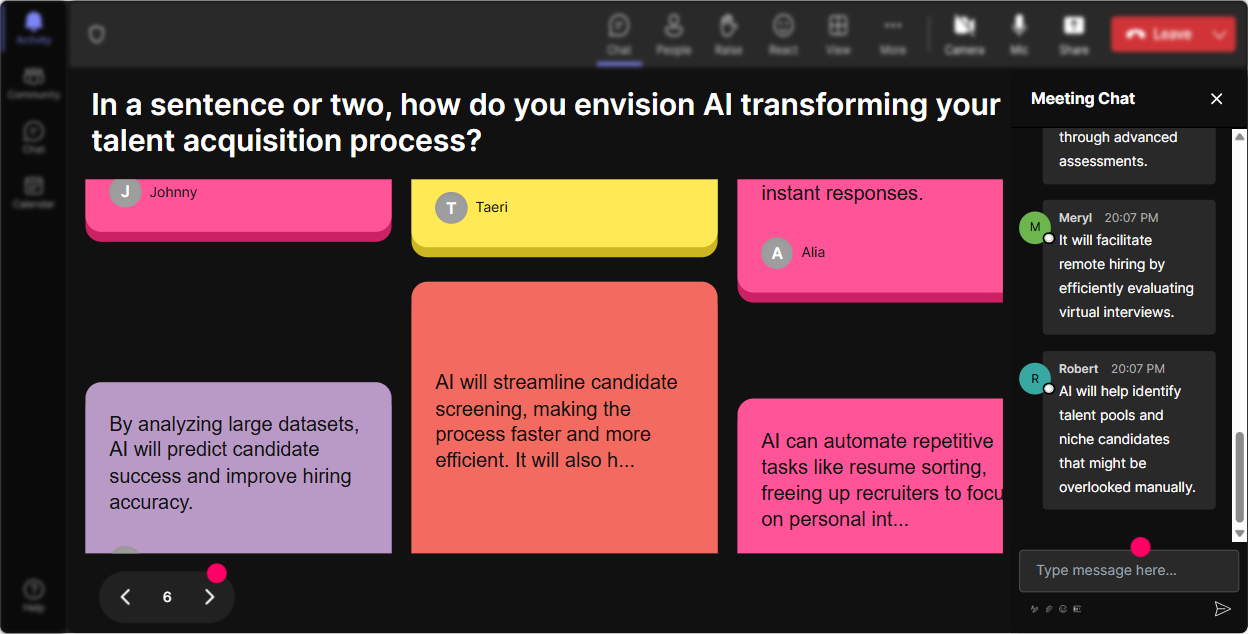This screenshot has height=634, width=1248.
Task: Go to the next slide
Action: [209, 597]
